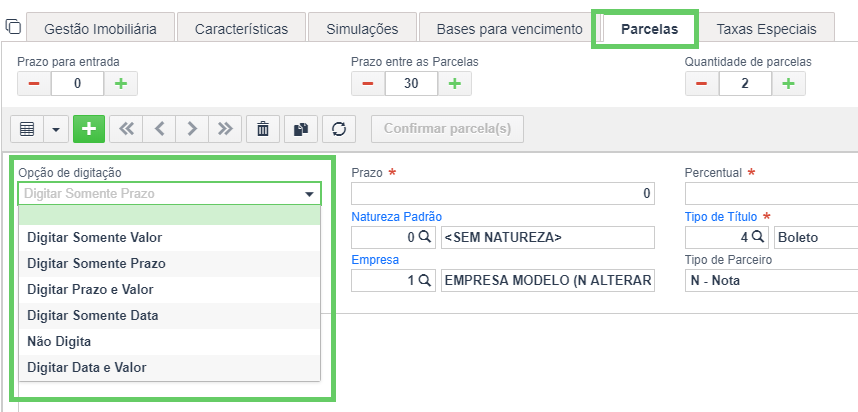The image size is (858, 412).
Task: Go to next record arrow
Action: pyautogui.click(x=192, y=129)
